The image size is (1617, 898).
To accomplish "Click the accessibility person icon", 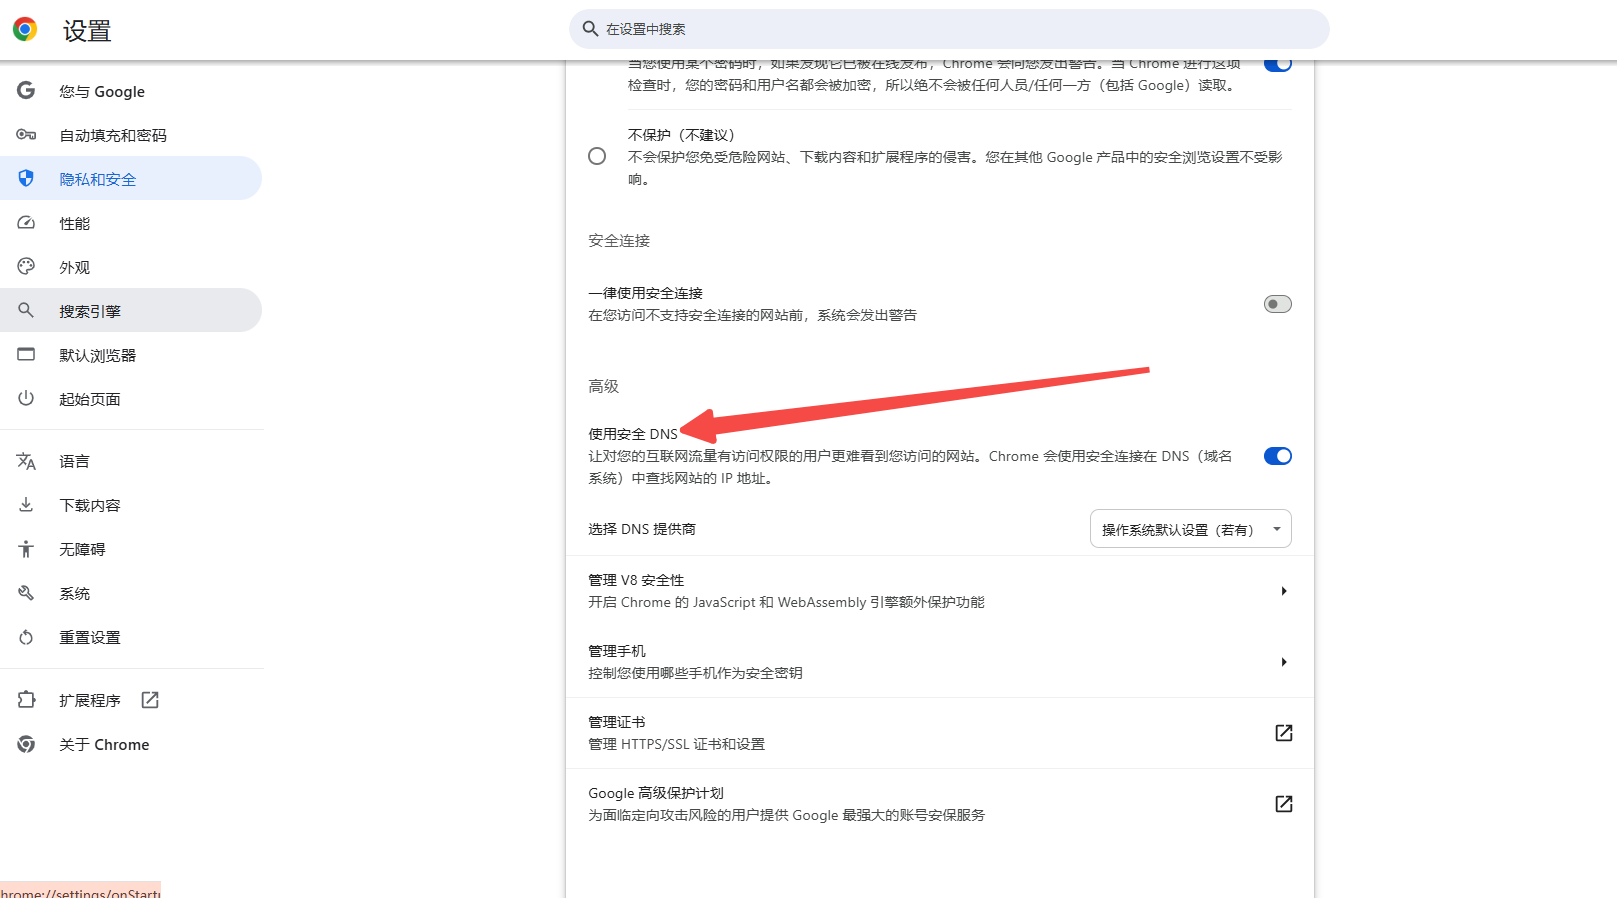I will [26, 548].
